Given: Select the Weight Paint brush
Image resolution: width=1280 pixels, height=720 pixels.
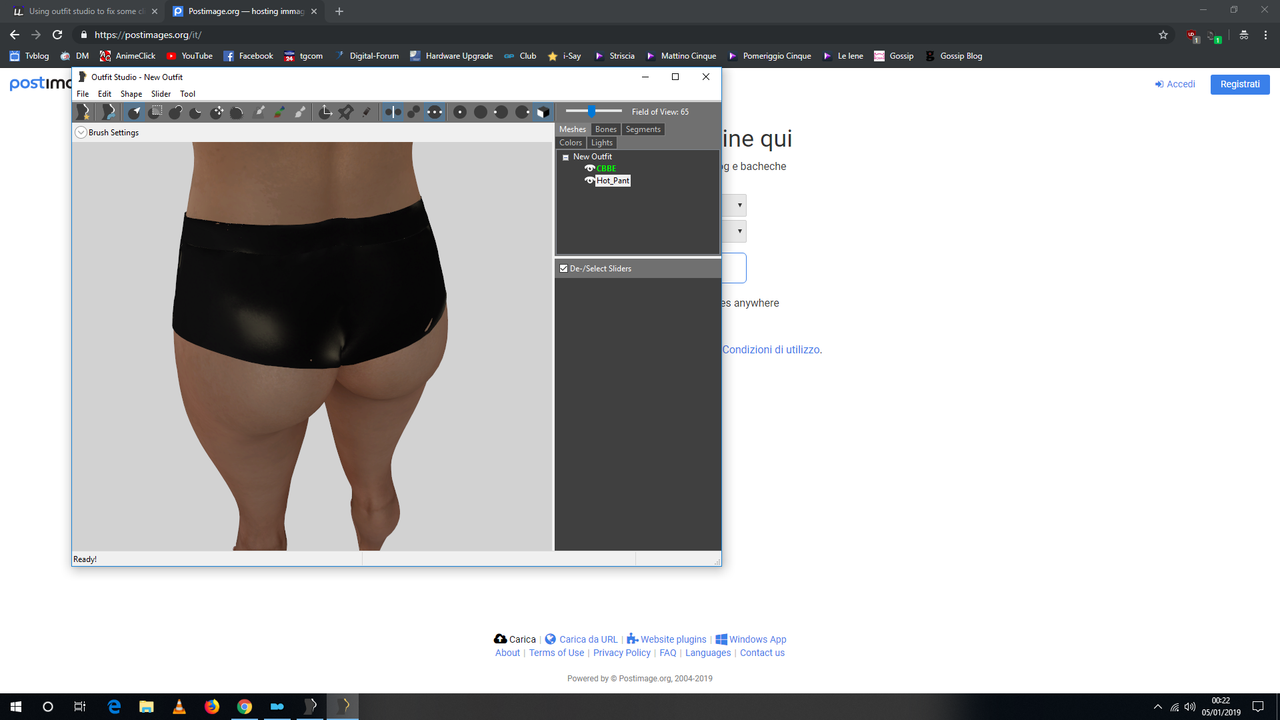Looking at the screenshot, I should click(x=259, y=112).
